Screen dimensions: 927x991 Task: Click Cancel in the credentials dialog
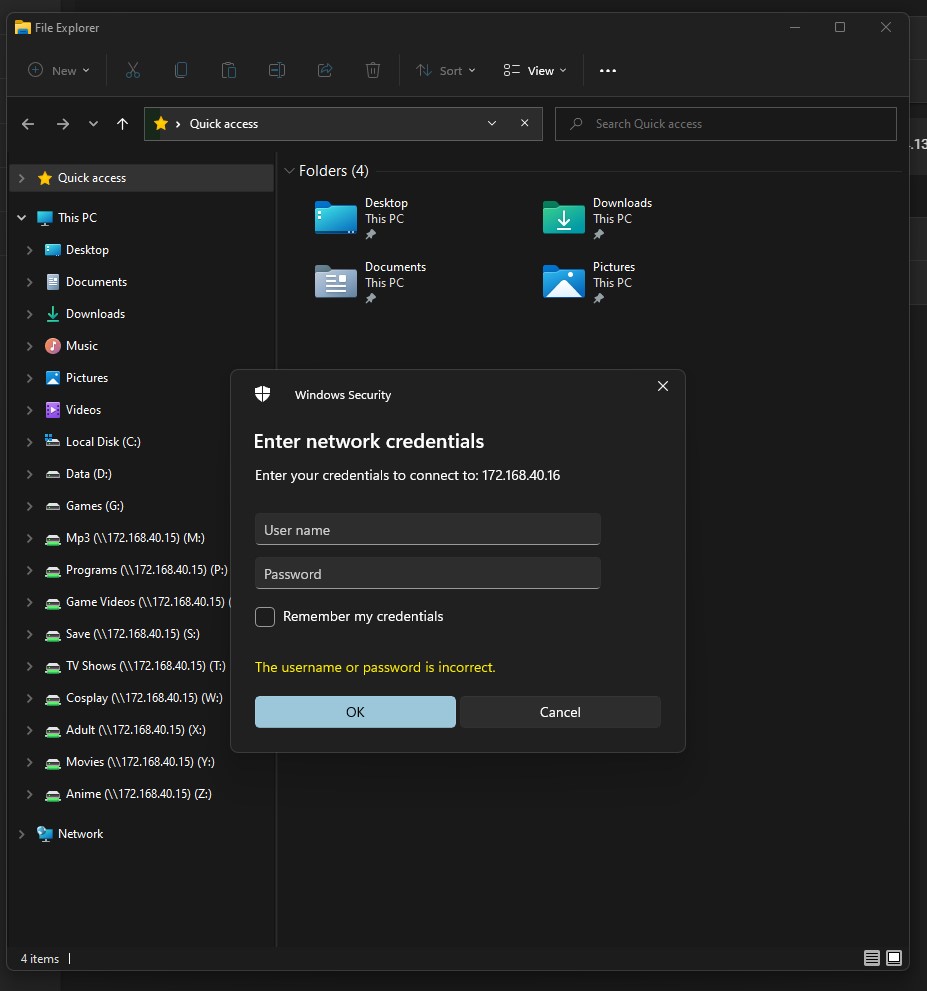coord(560,712)
